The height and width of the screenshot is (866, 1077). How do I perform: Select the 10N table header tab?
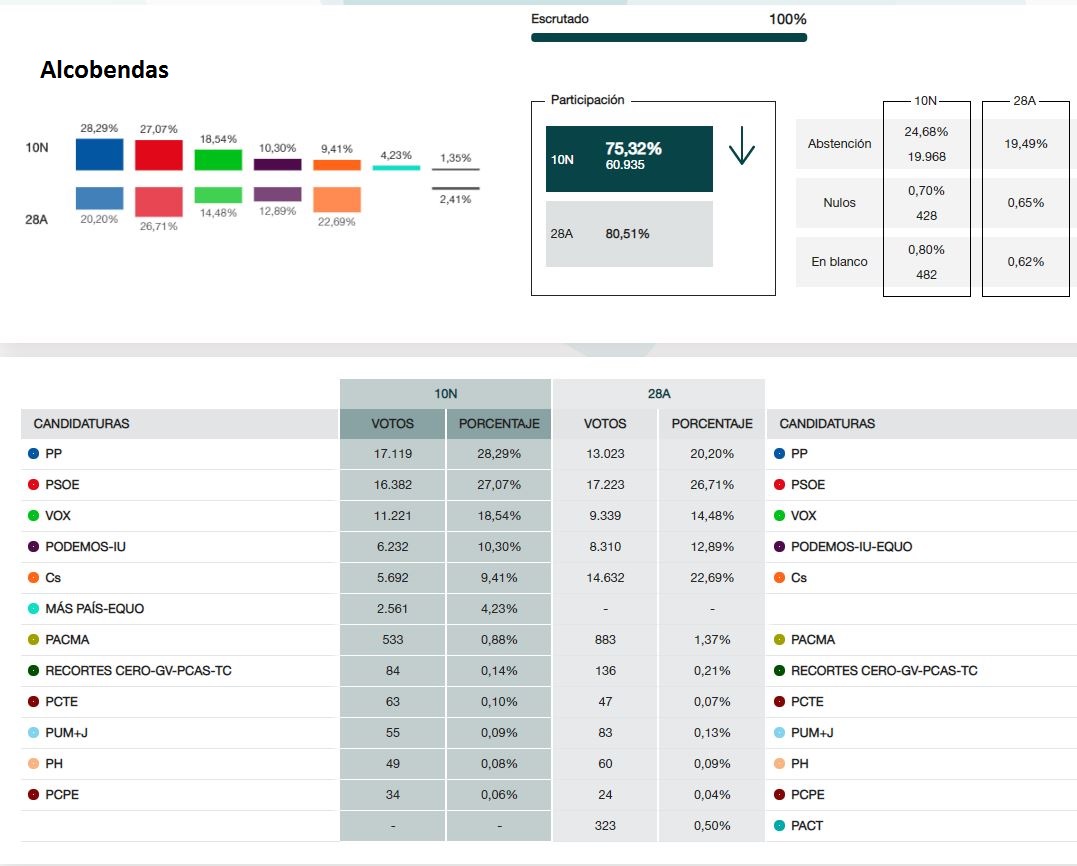445,394
